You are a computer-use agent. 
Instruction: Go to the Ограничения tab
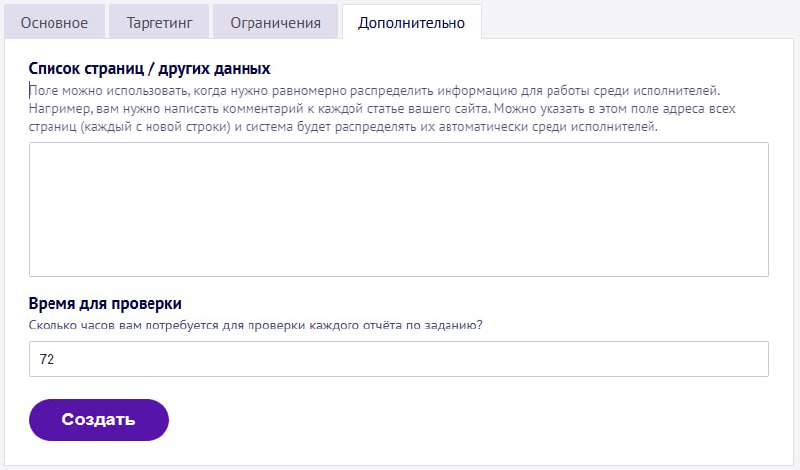coord(276,22)
